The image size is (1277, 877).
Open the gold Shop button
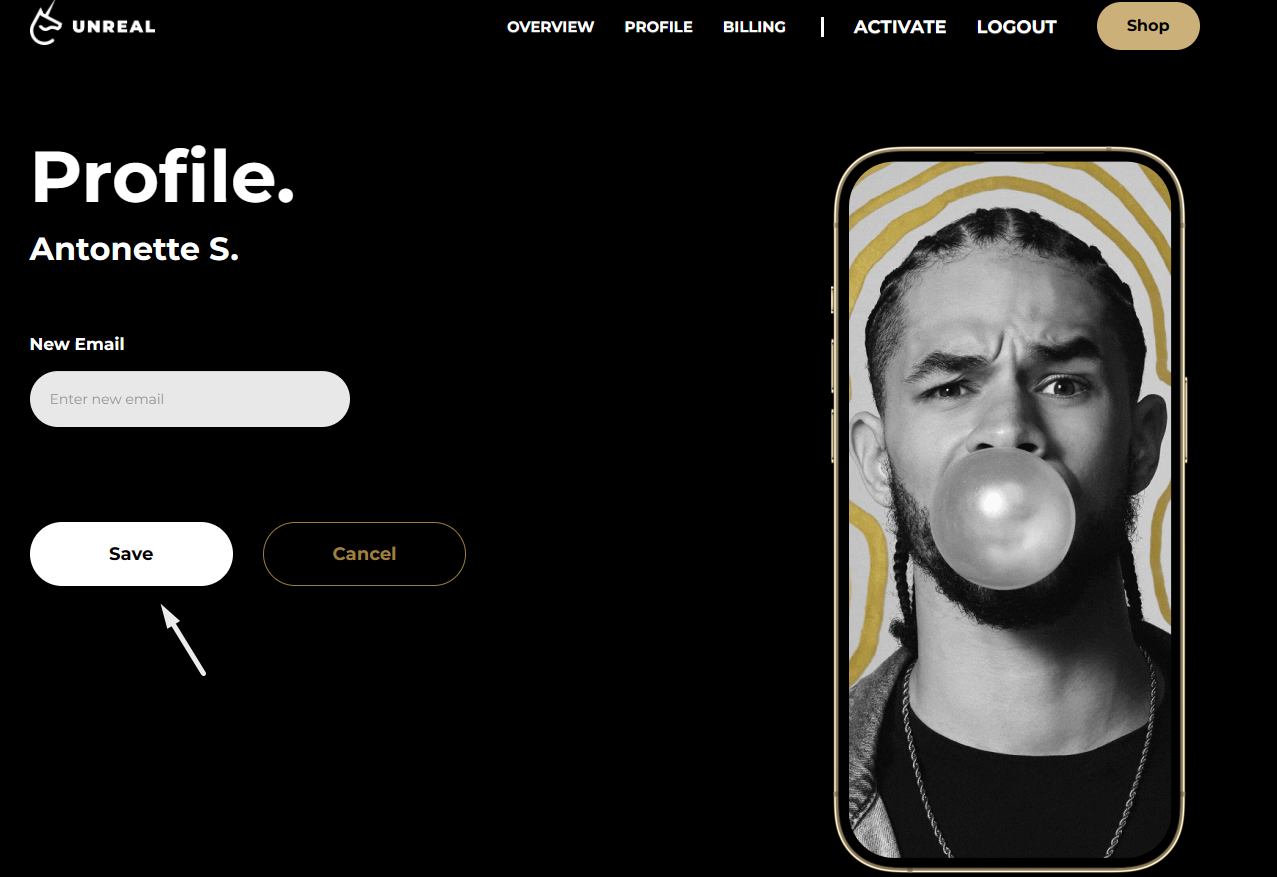pos(1148,26)
